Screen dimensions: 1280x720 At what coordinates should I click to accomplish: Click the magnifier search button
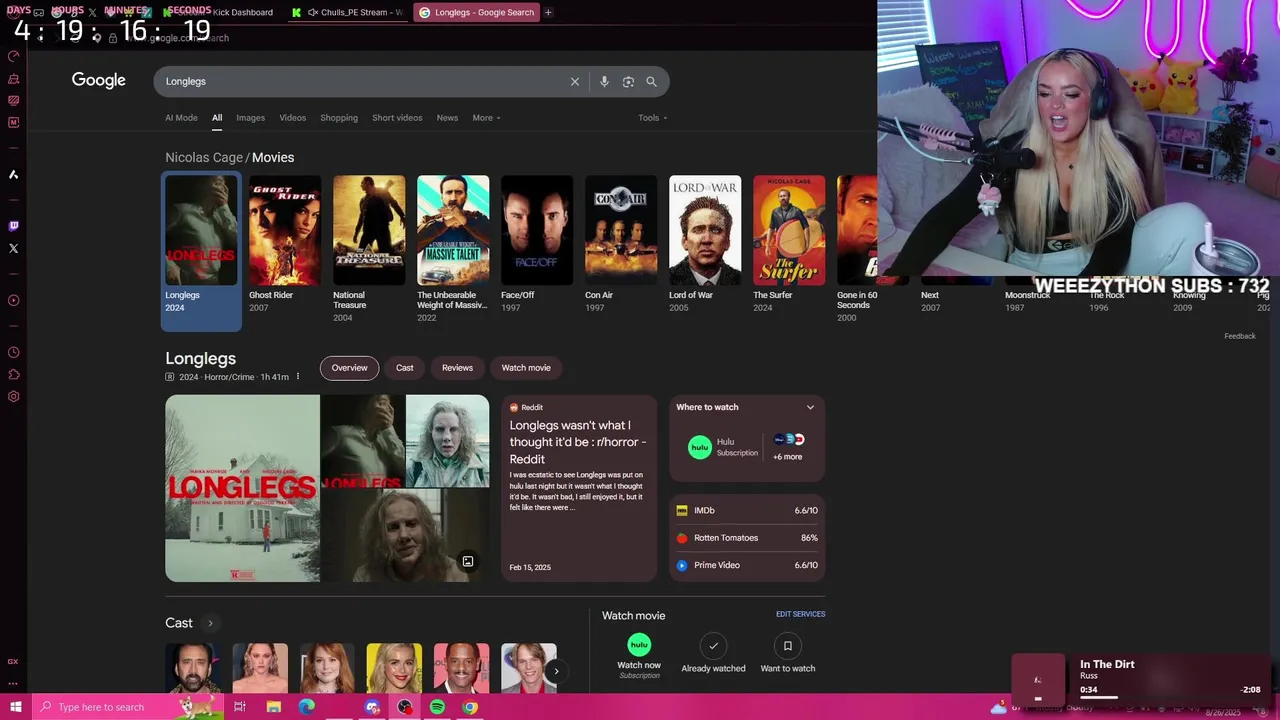pyautogui.click(x=651, y=82)
